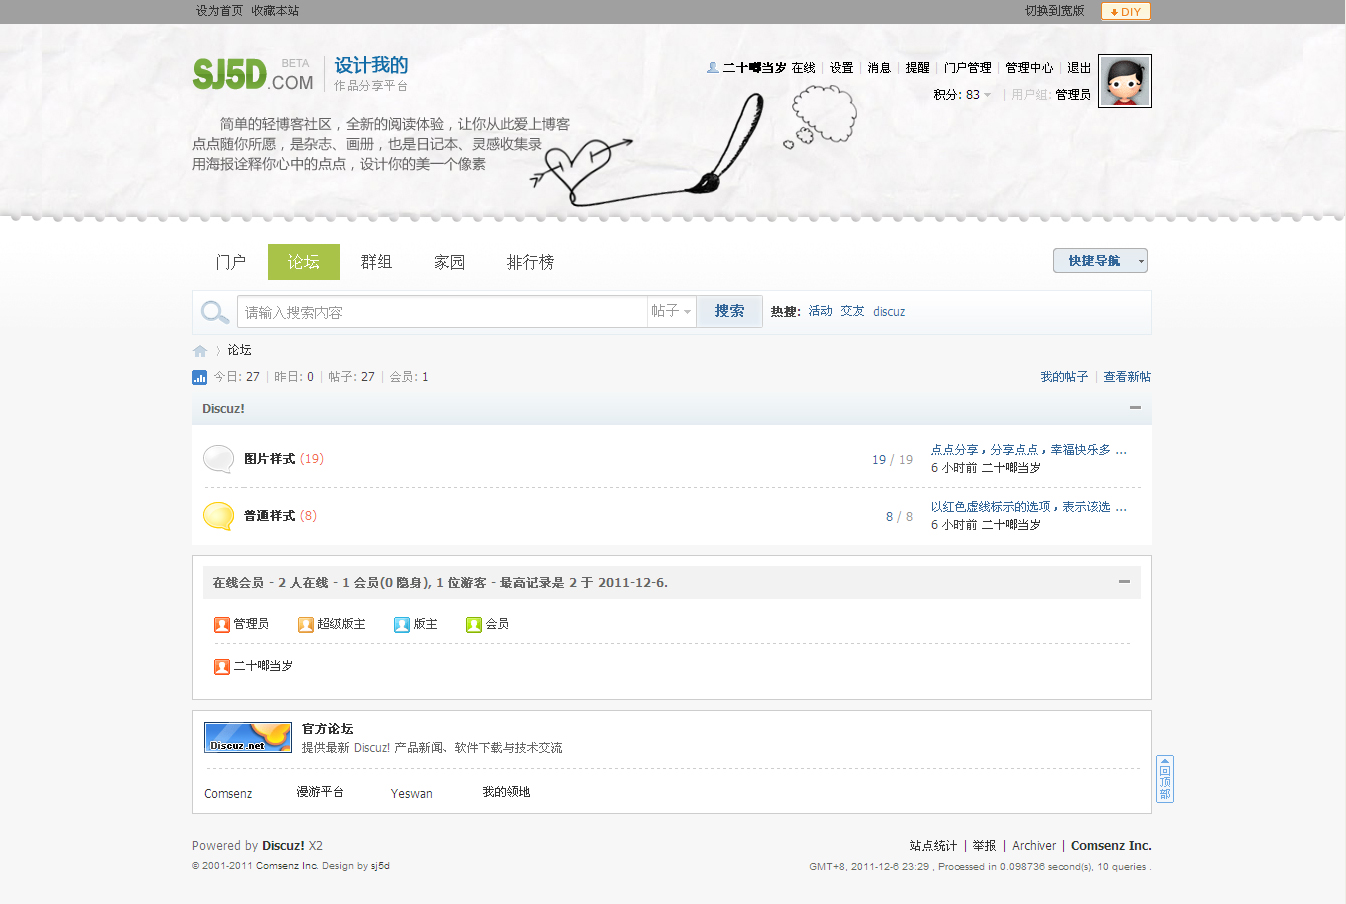Click 论坛 in the breadcrumb

pyautogui.click(x=239, y=350)
